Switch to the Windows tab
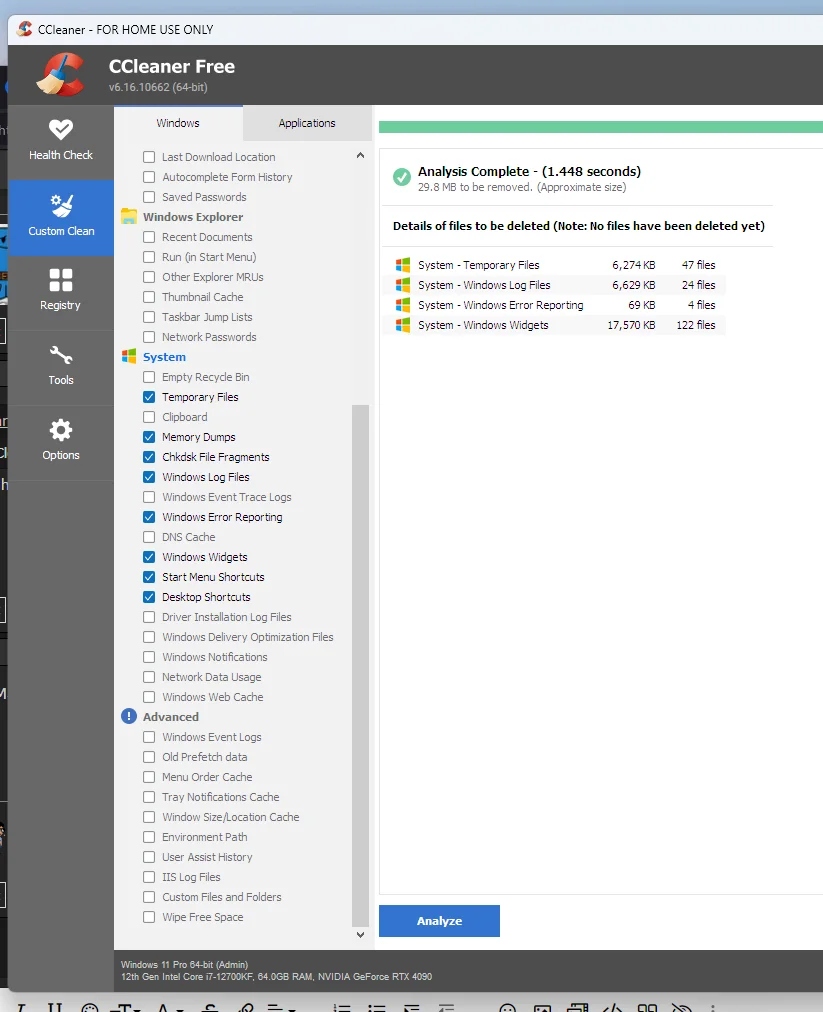 click(x=178, y=123)
